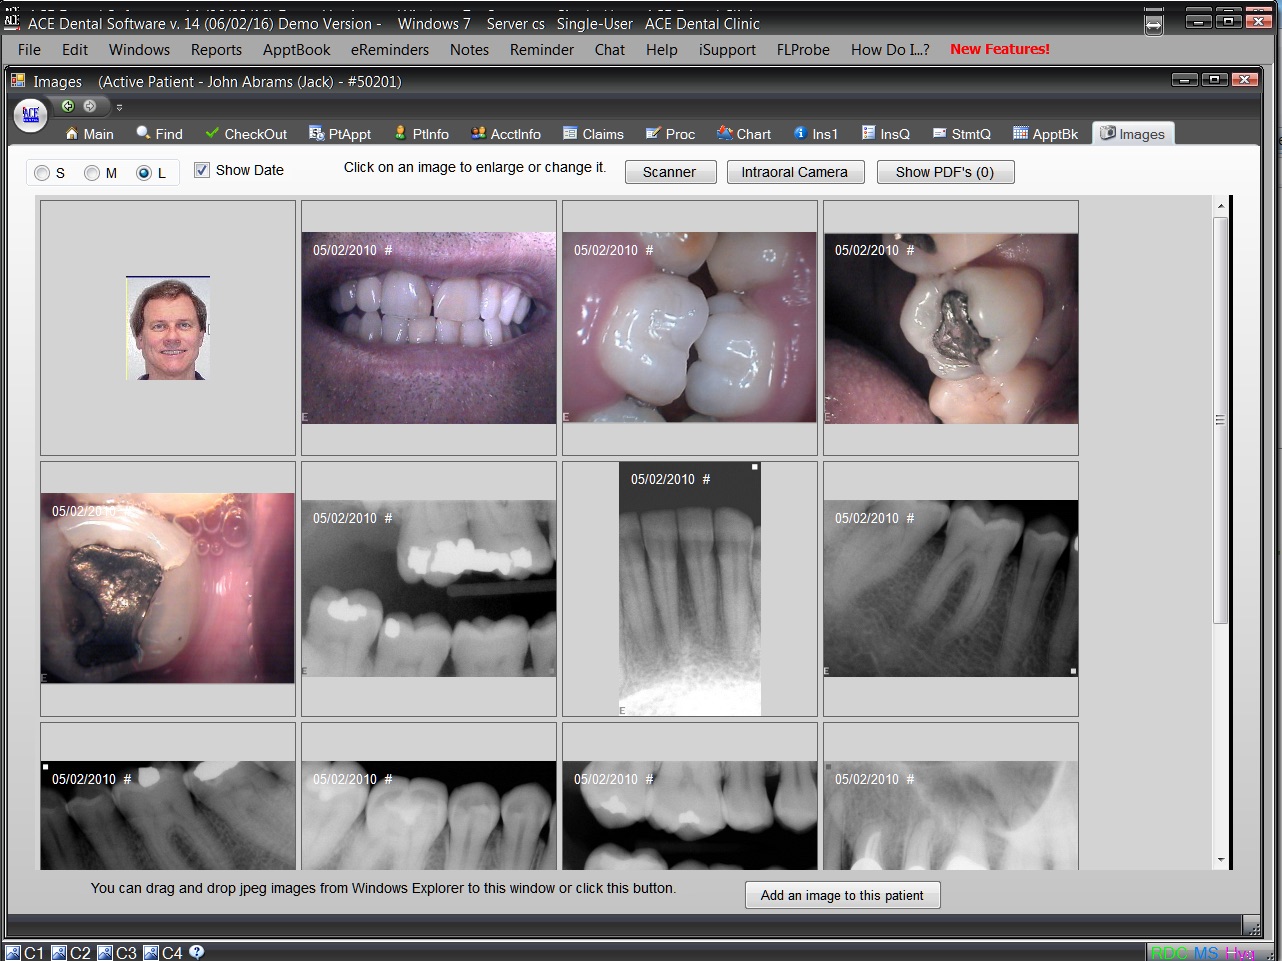The image size is (1282, 961).
Task: Open the FLProbe menu
Action: coord(803,49)
